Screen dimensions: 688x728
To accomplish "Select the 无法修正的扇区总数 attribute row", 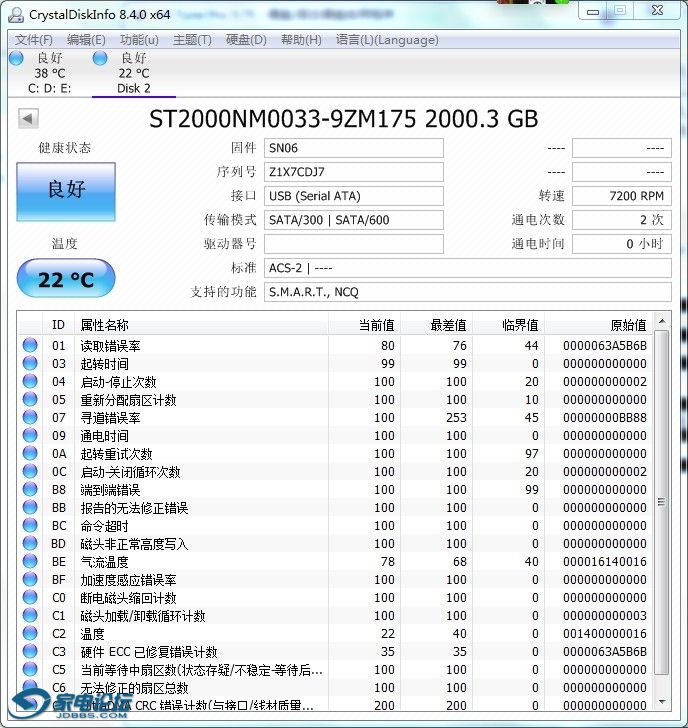I will point(335,687).
